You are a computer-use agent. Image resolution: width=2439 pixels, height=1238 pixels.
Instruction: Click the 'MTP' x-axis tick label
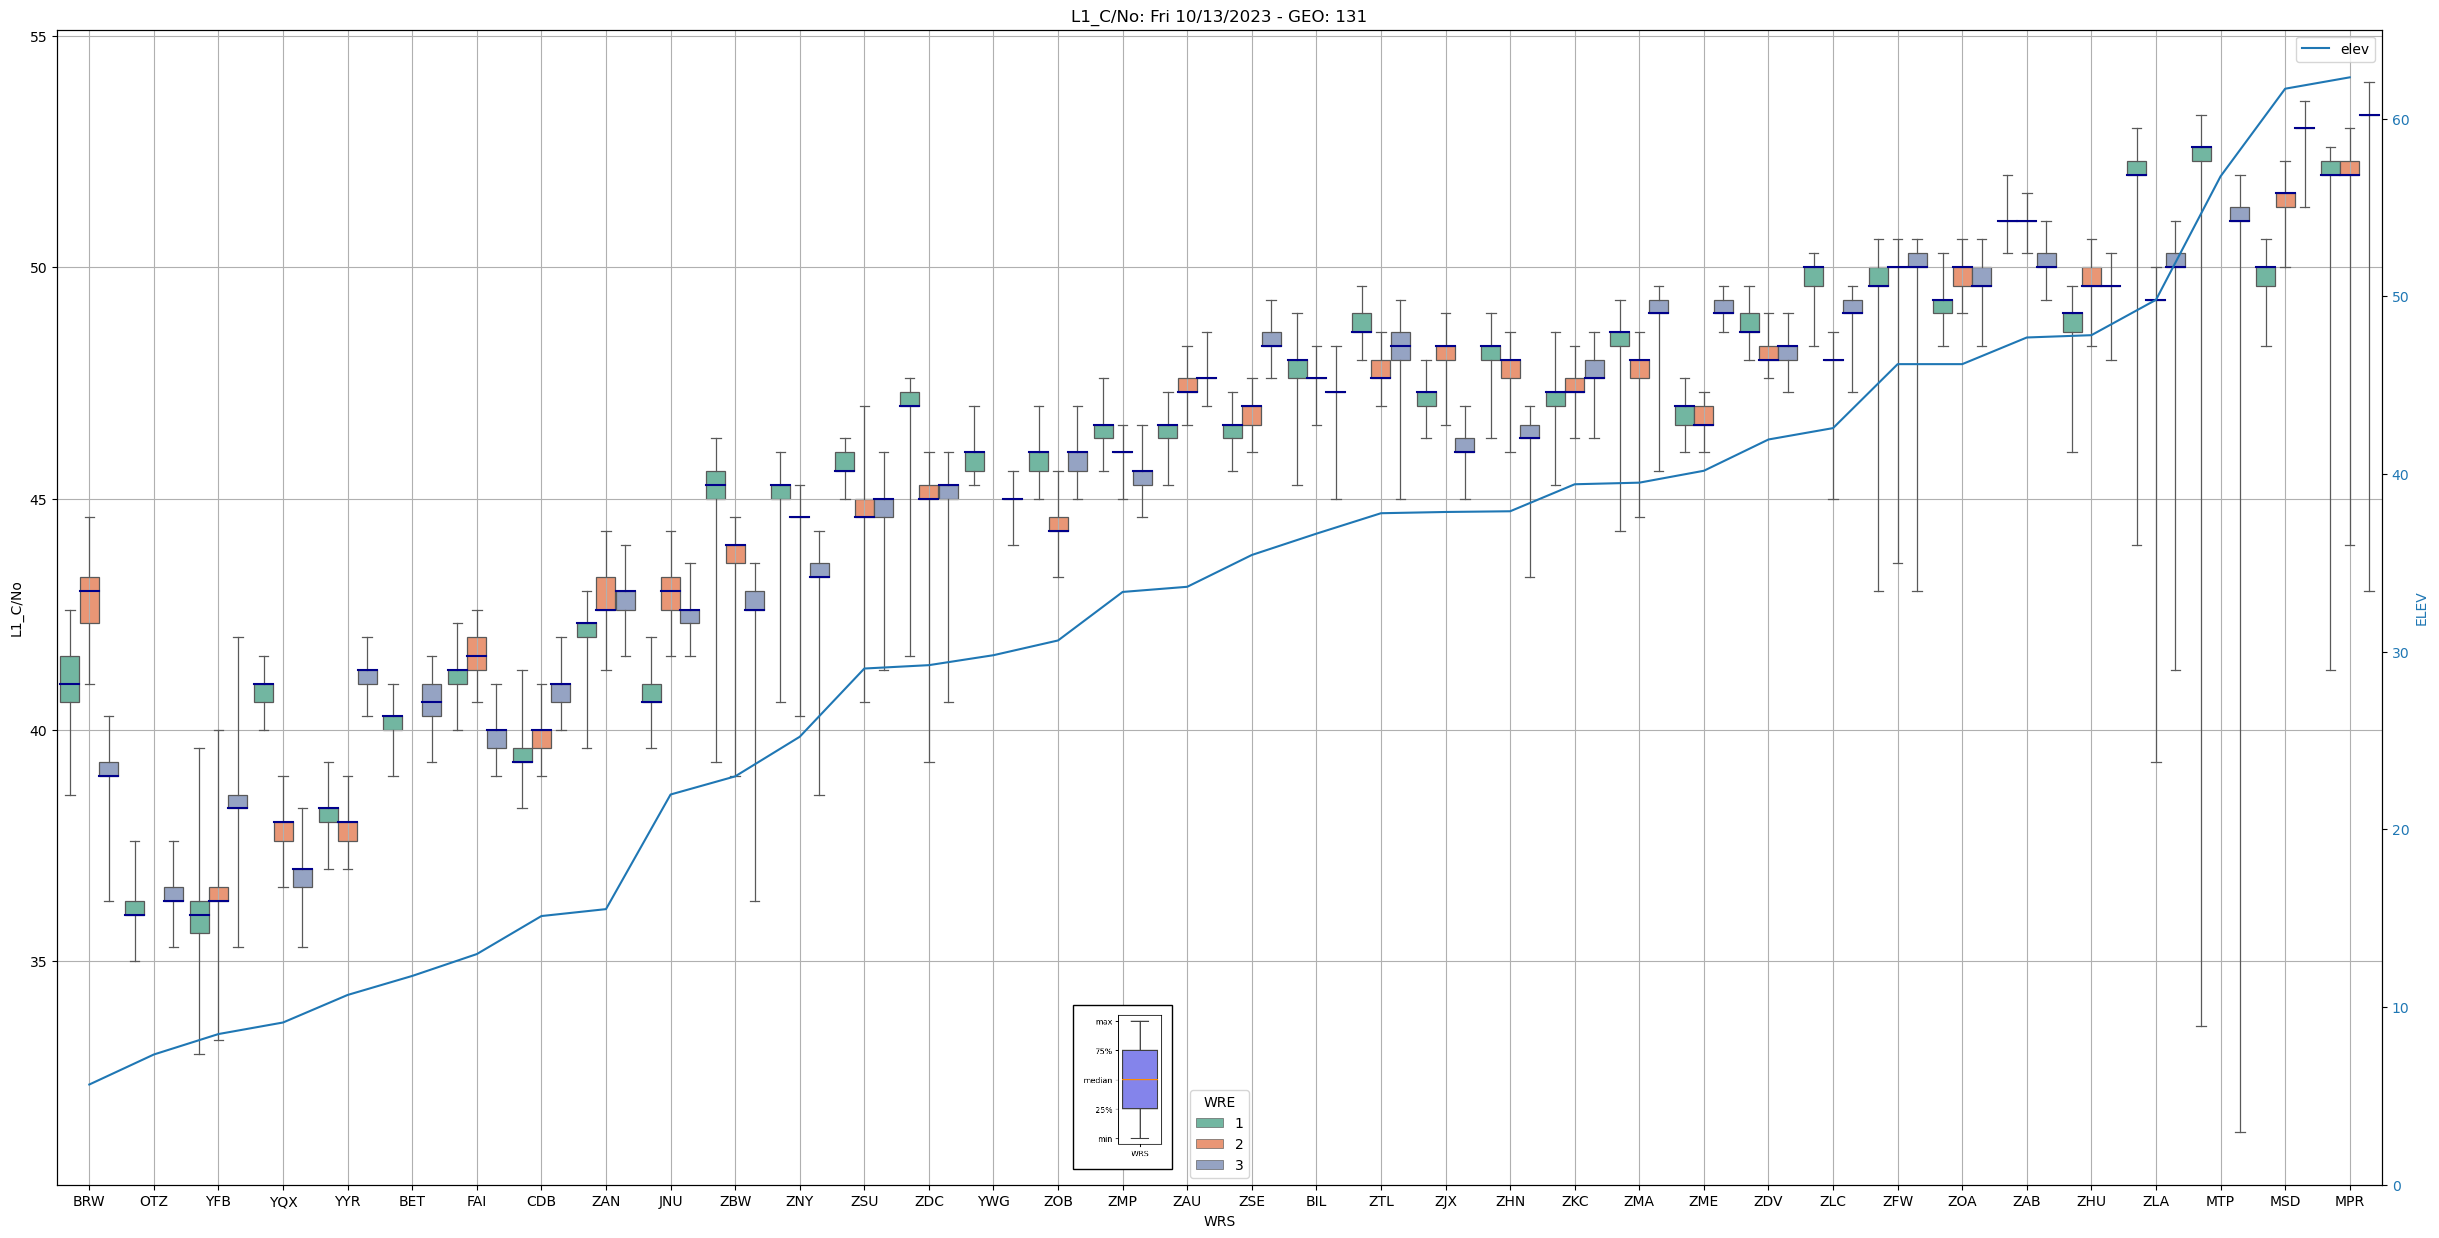point(2220,1201)
